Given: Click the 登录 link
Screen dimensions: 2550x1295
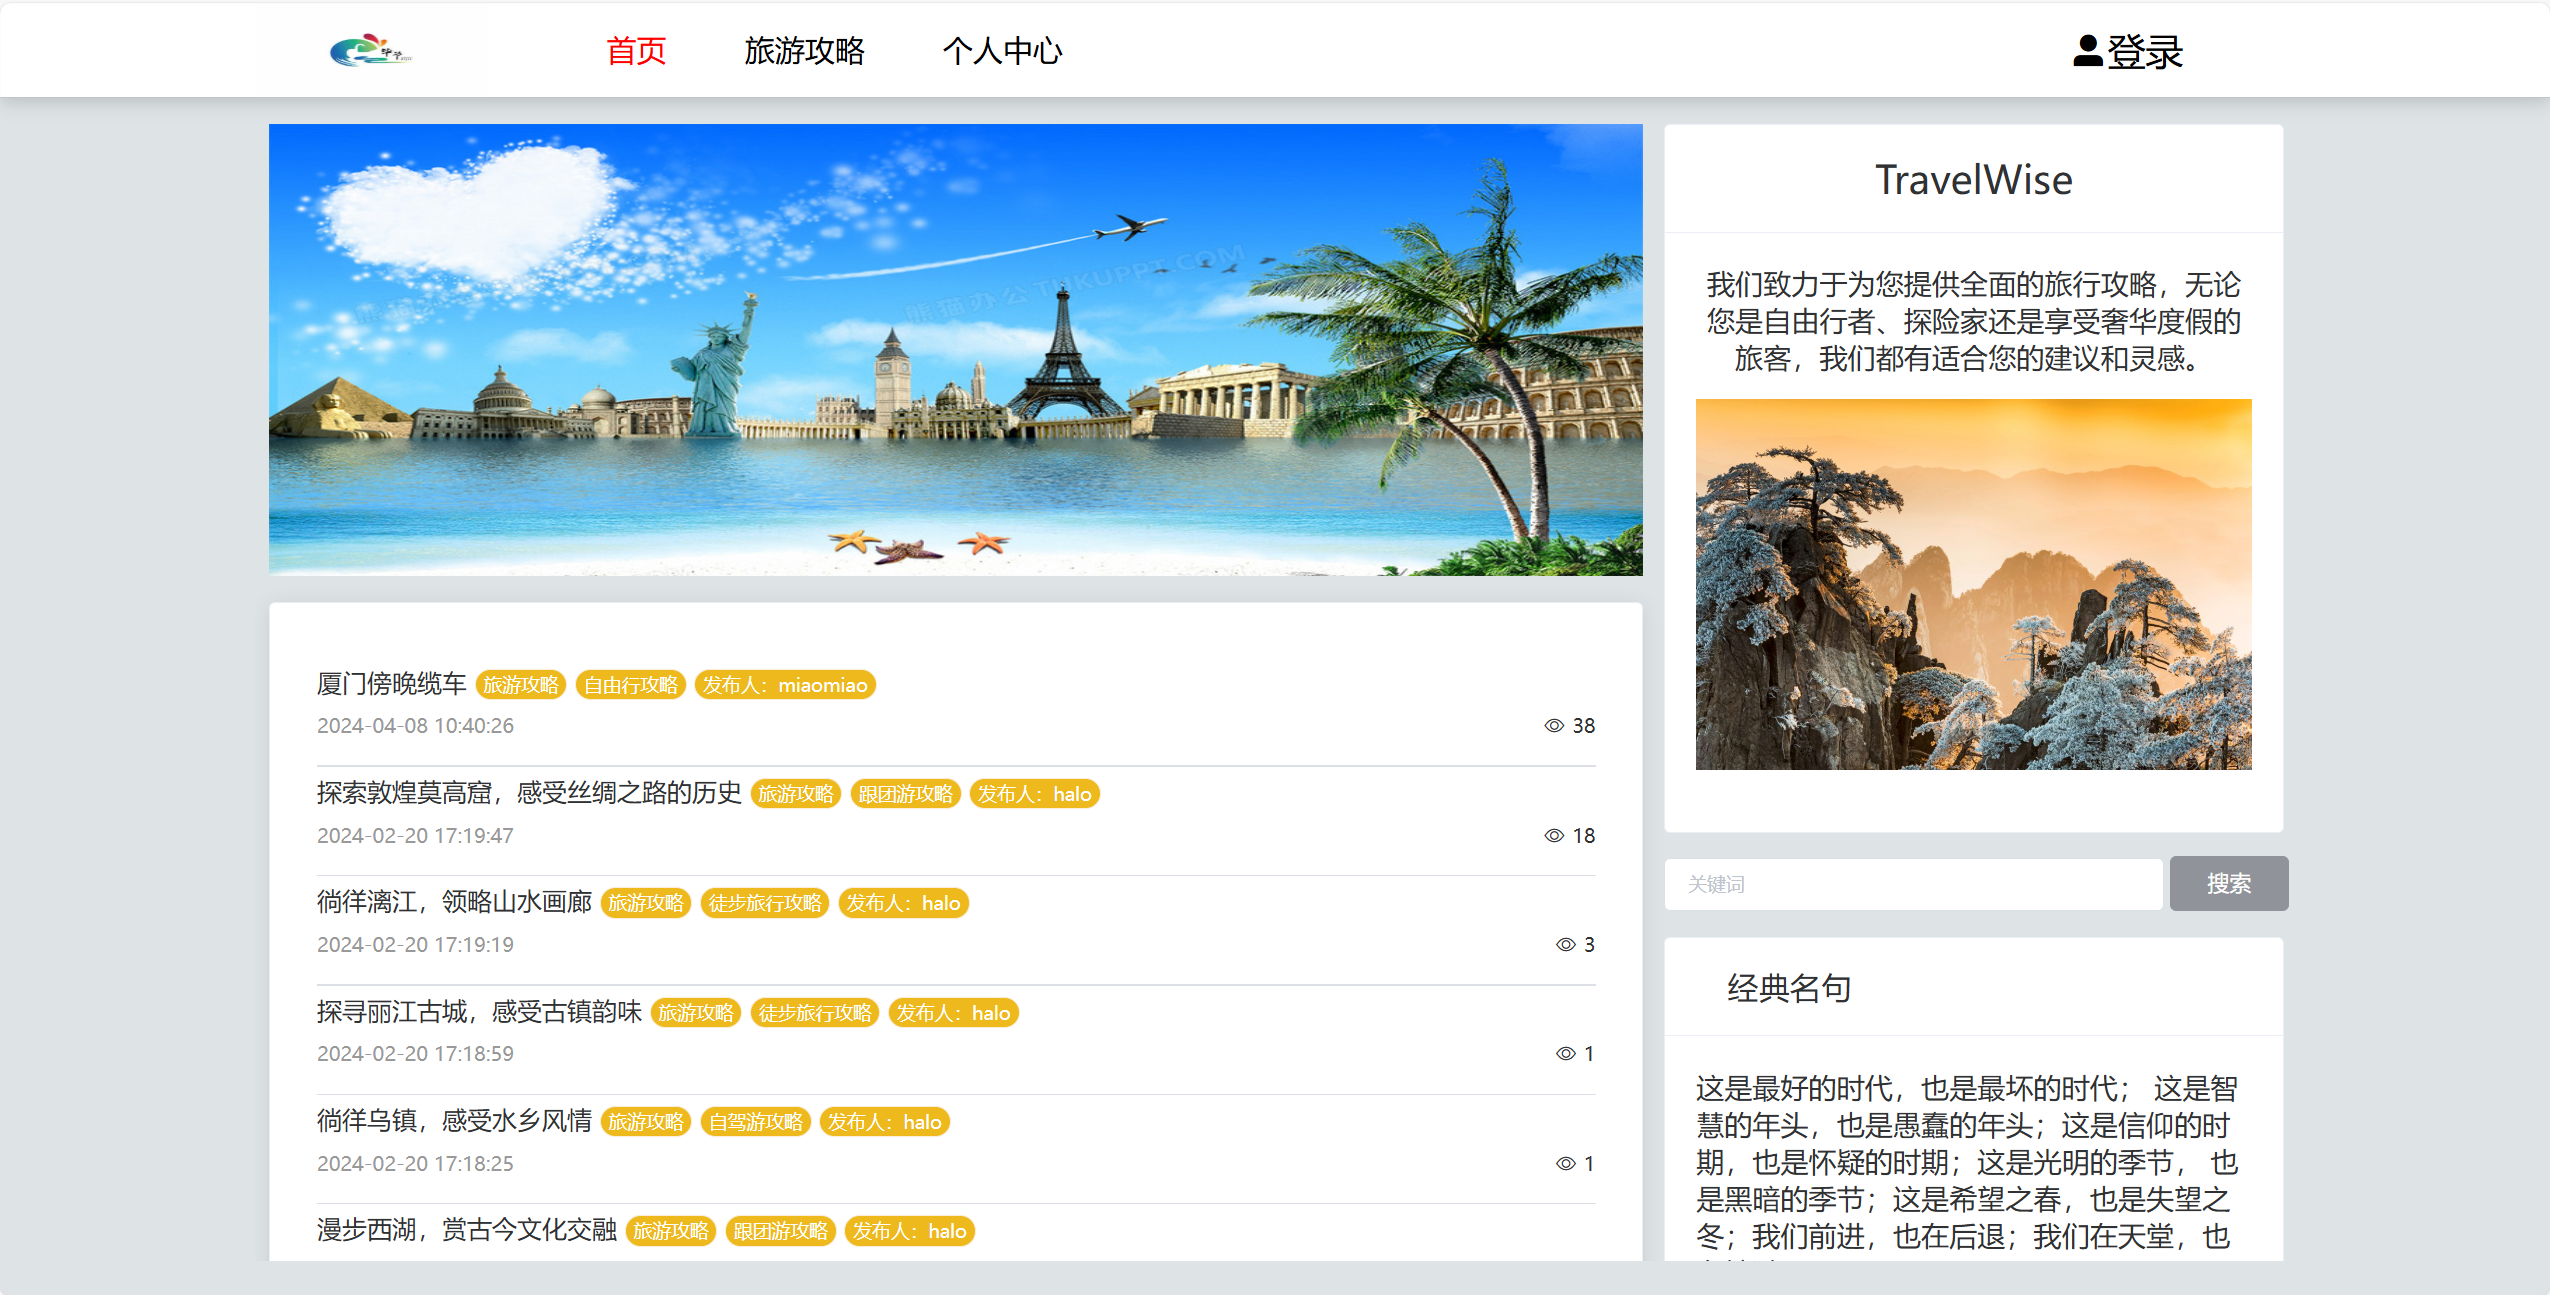Looking at the screenshot, I should [x=2145, y=51].
